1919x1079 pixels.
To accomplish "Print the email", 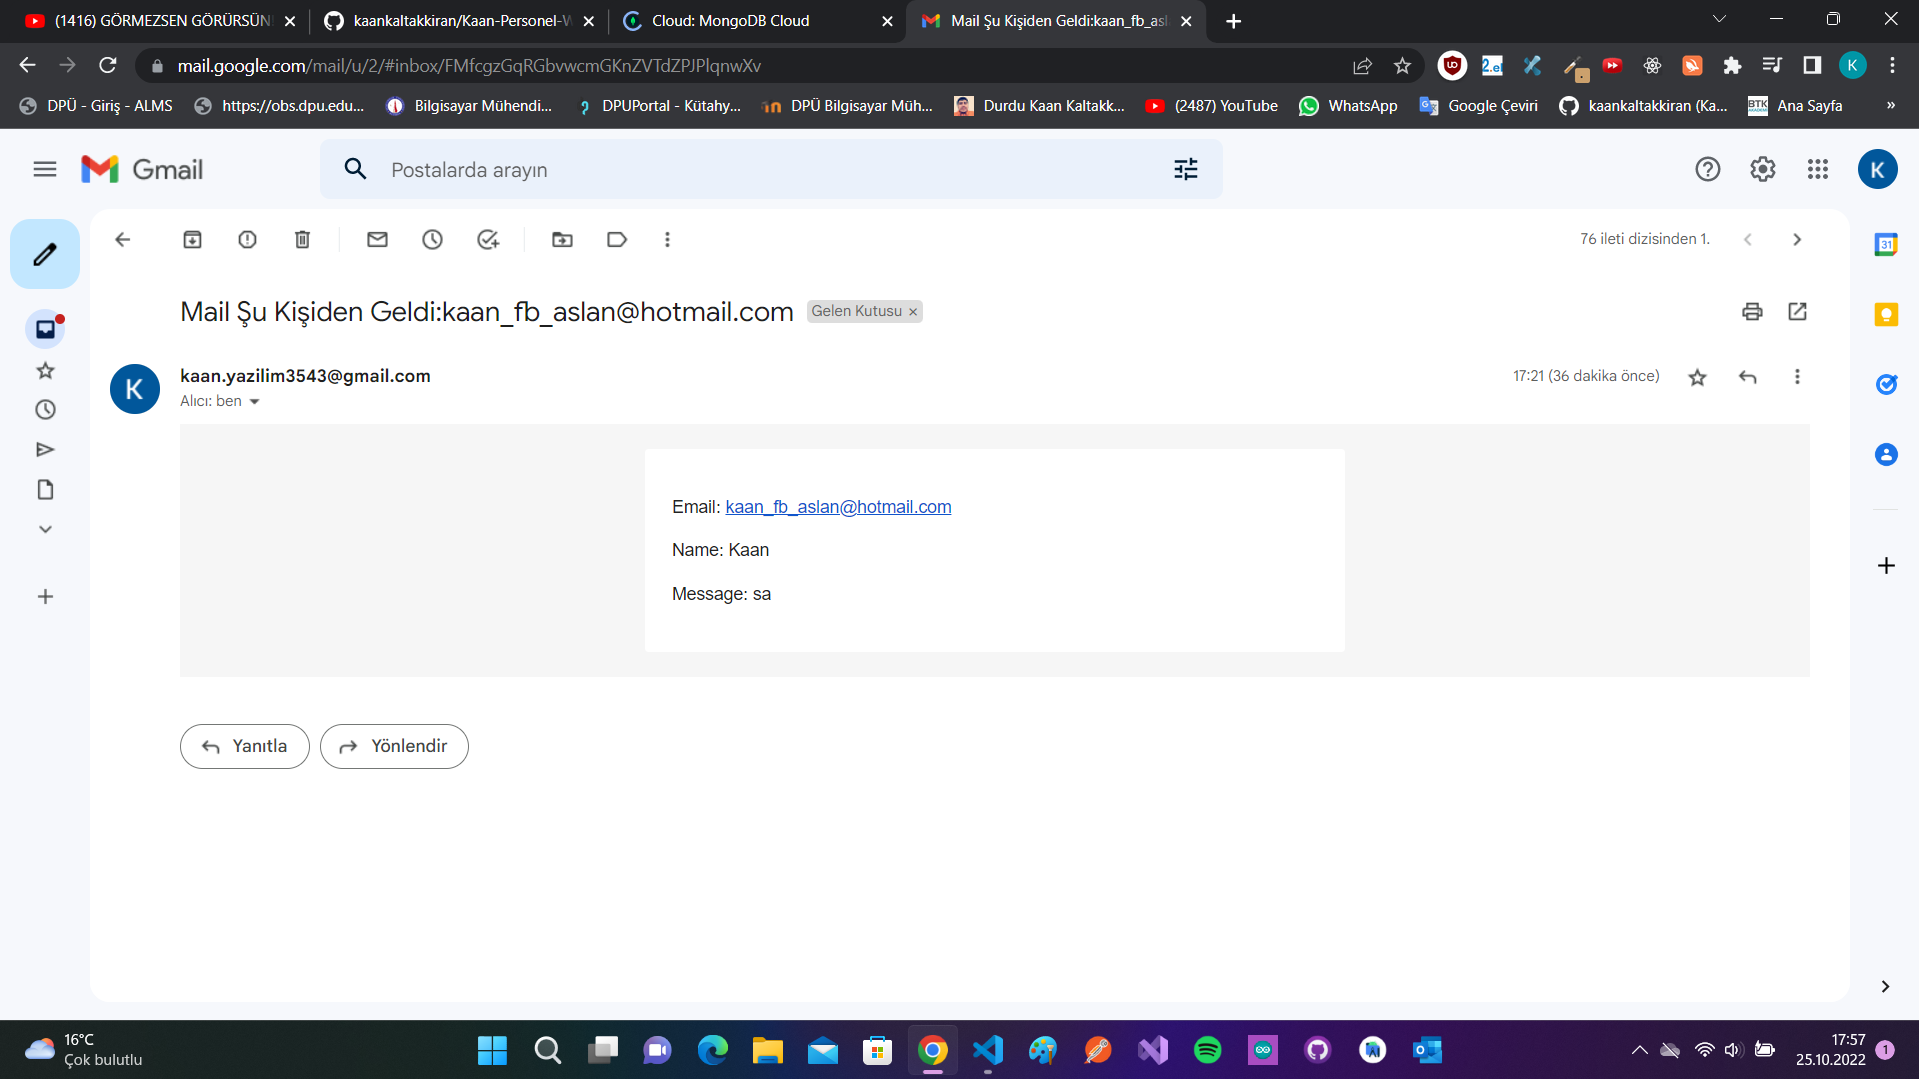I will (x=1751, y=312).
